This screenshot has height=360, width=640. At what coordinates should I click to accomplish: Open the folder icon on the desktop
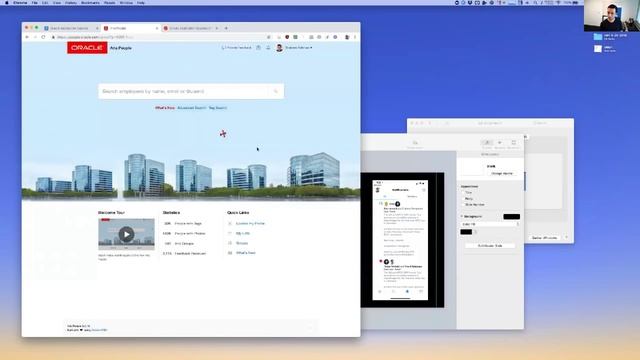click(598, 37)
